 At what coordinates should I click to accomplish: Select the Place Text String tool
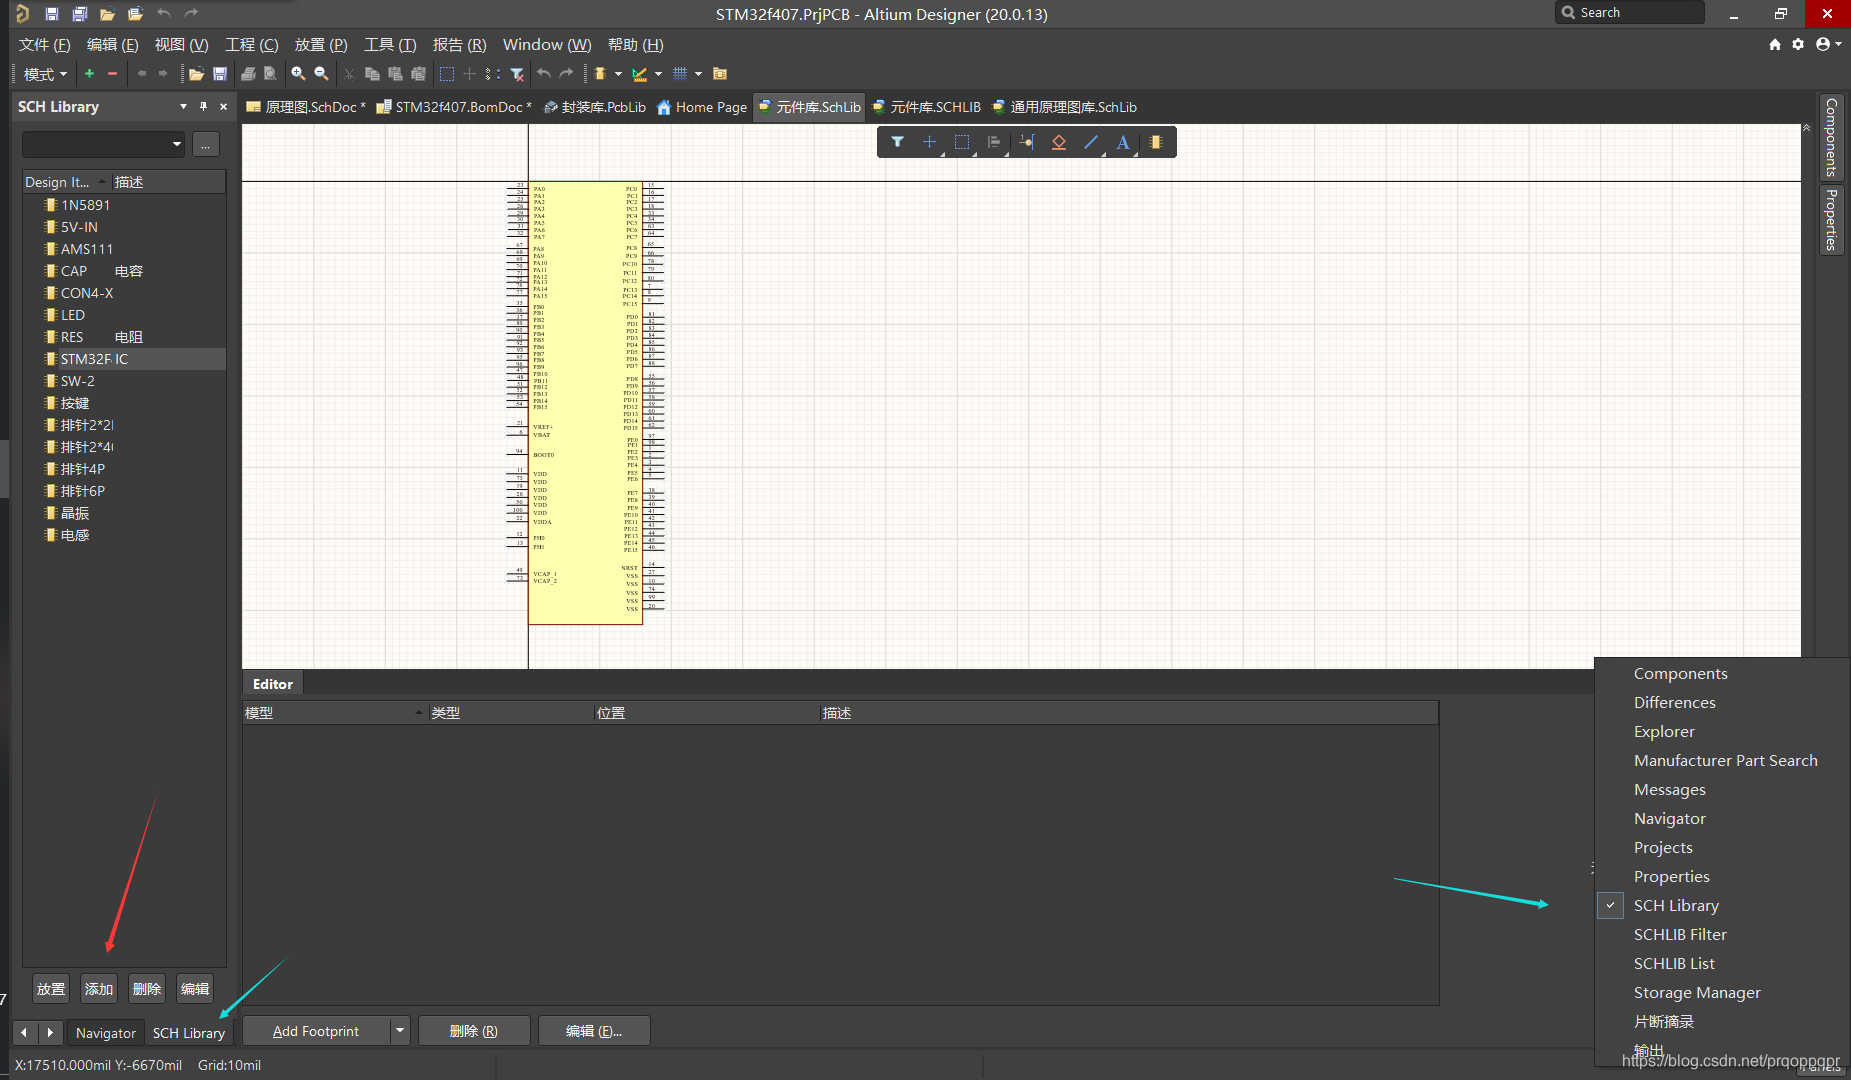1122,142
